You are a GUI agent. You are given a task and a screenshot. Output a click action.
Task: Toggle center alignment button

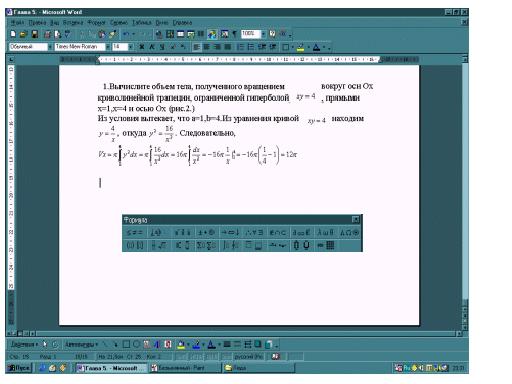207,47
